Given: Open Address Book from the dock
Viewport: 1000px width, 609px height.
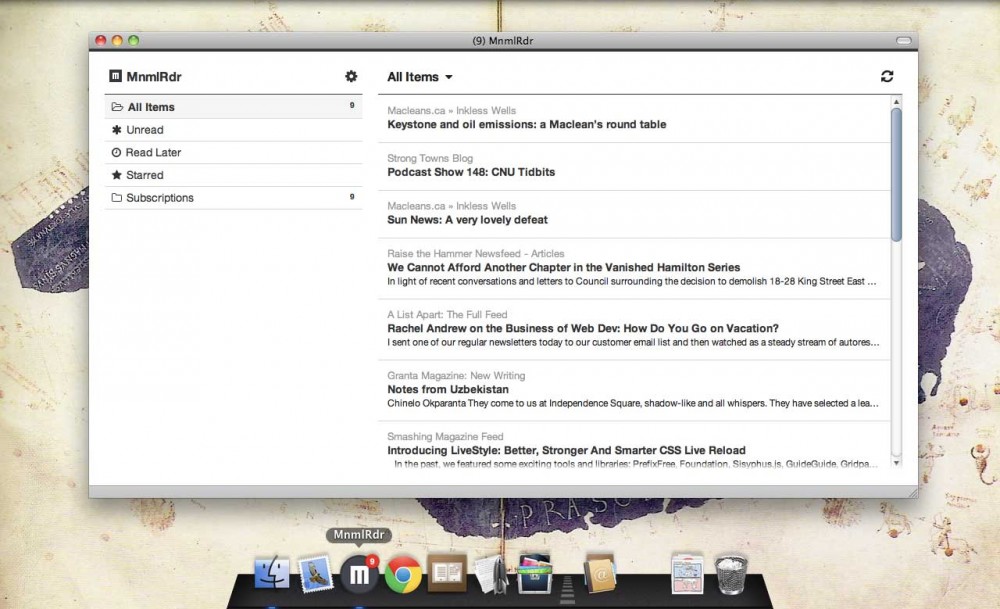Looking at the screenshot, I should (600, 573).
